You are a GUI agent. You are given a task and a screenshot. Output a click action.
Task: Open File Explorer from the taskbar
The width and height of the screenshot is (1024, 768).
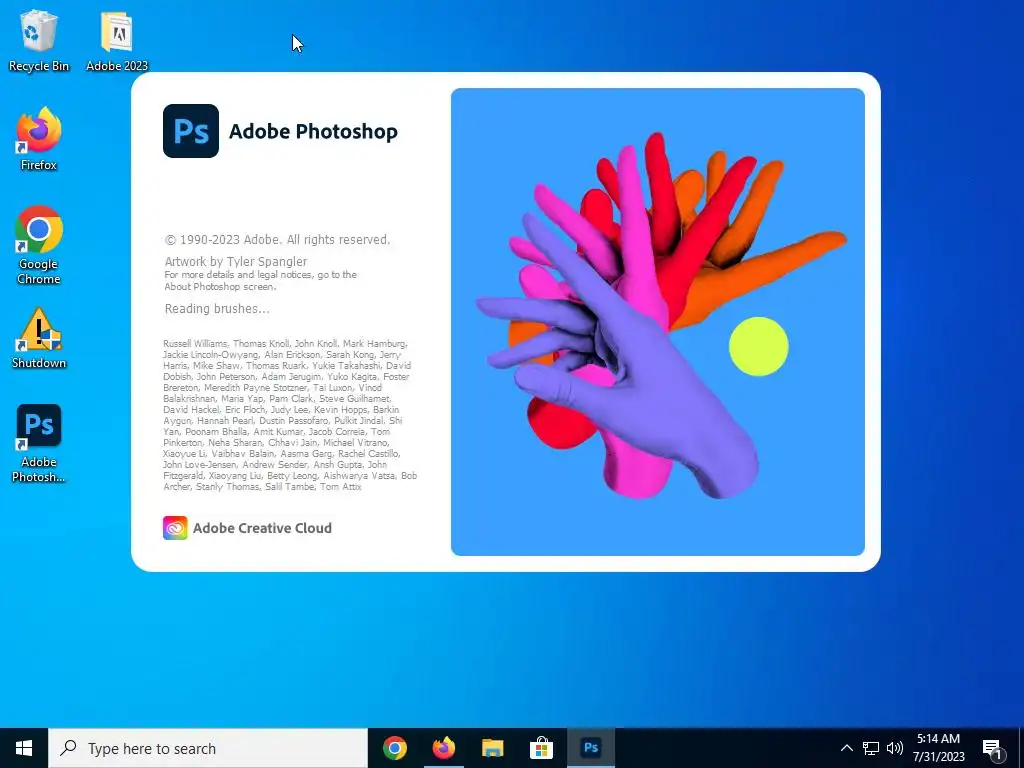pyautogui.click(x=492, y=748)
